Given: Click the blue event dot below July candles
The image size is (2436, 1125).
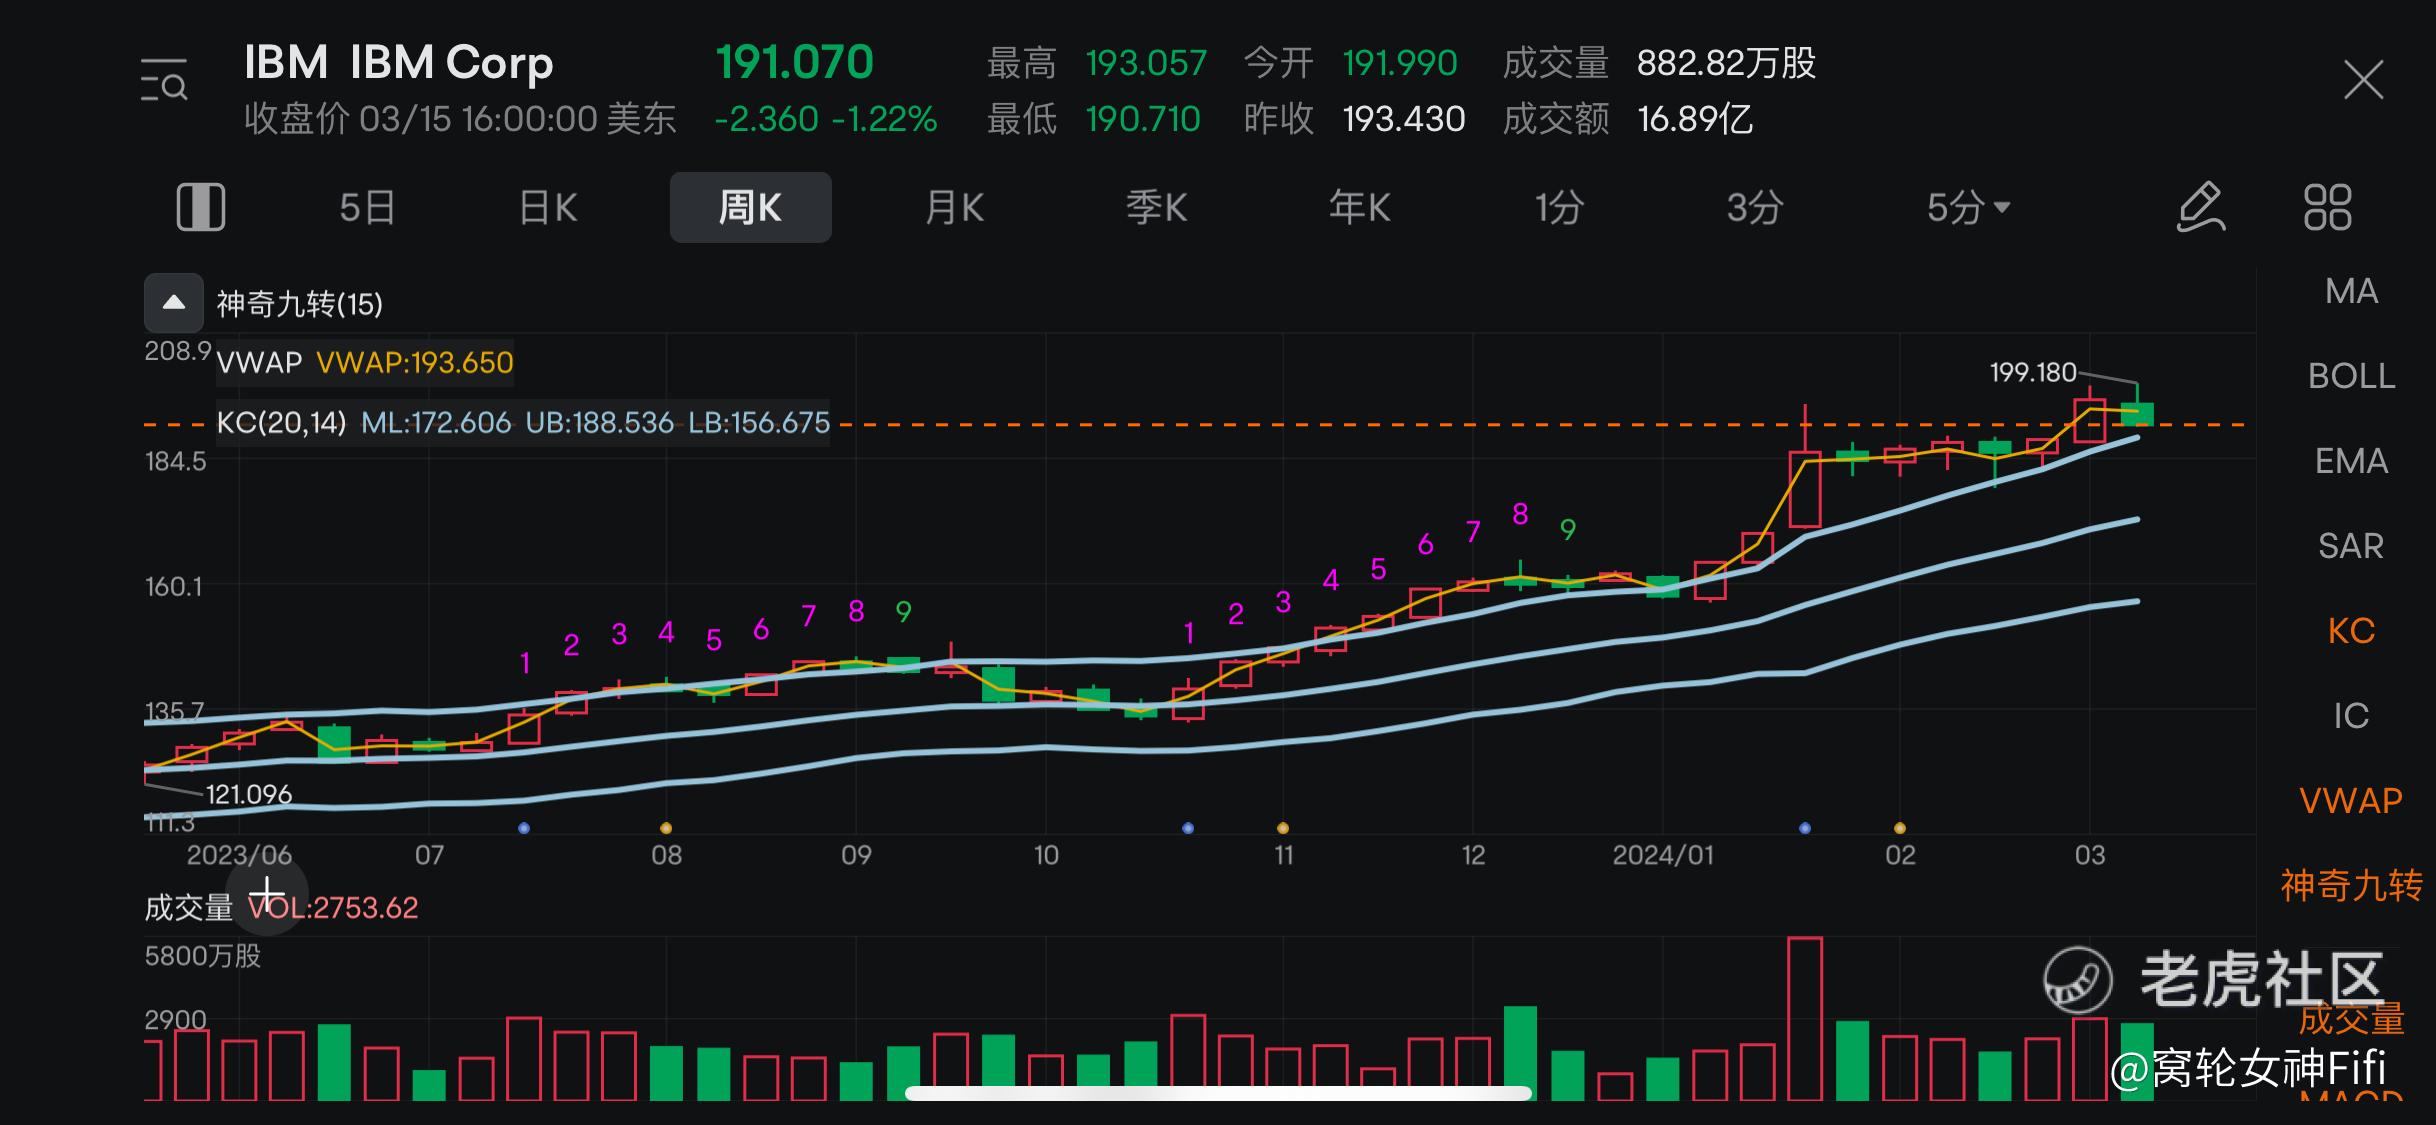Looking at the screenshot, I should (524, 828).
